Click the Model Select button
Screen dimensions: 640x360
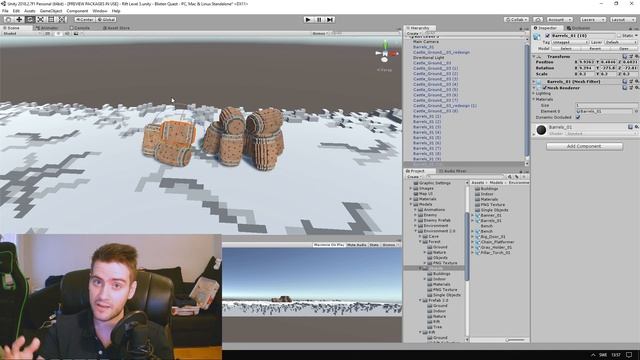coord(566,48)
